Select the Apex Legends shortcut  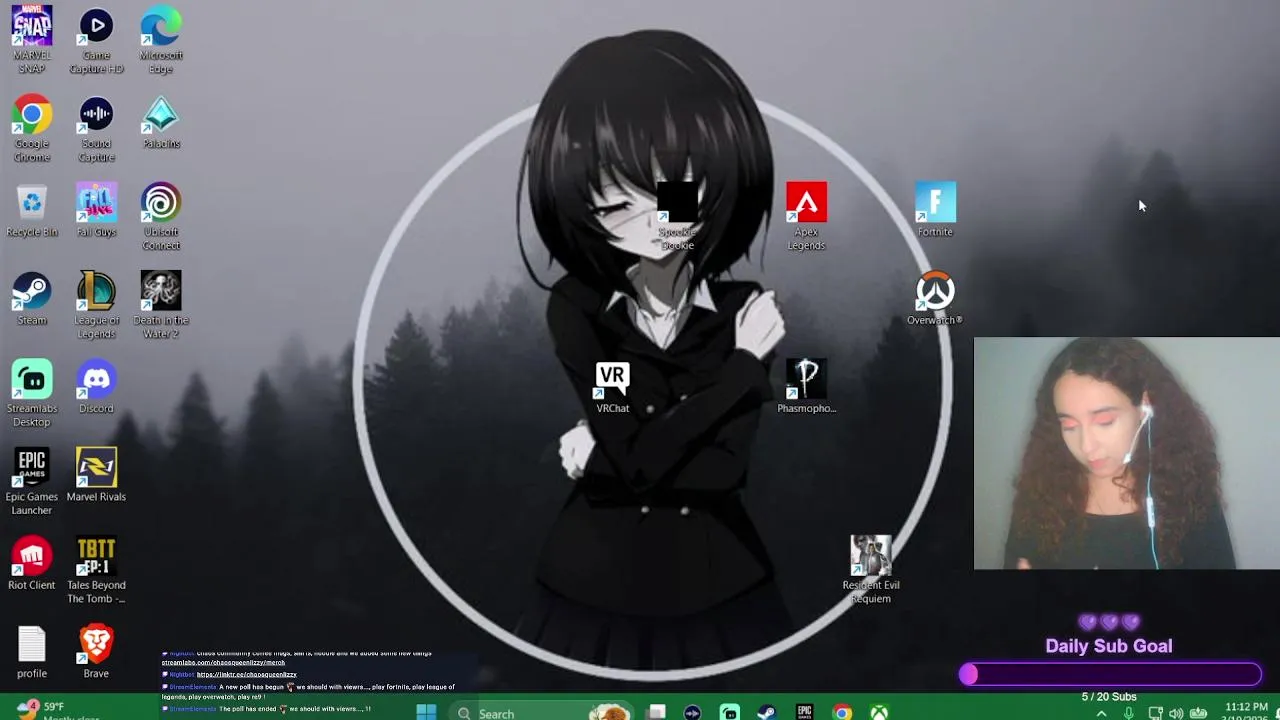click(x=806, y=216)
